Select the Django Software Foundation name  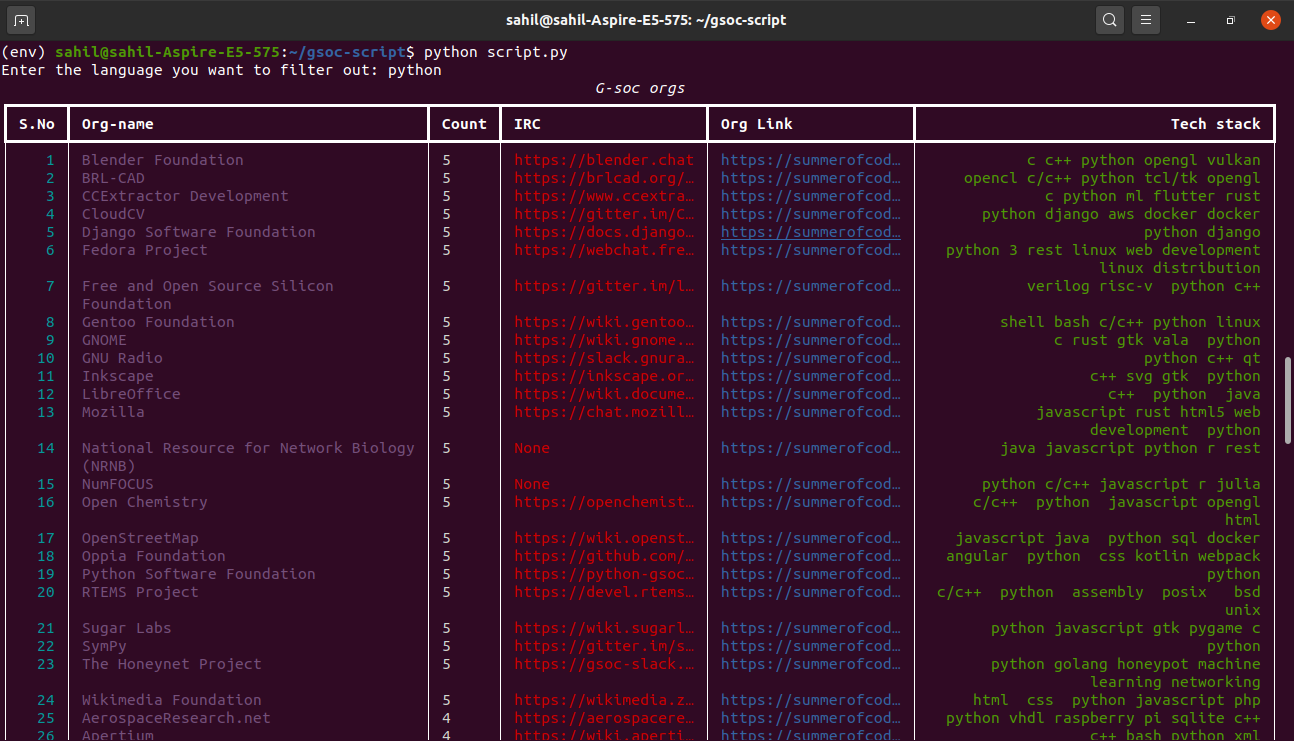(x=199, y=232)
